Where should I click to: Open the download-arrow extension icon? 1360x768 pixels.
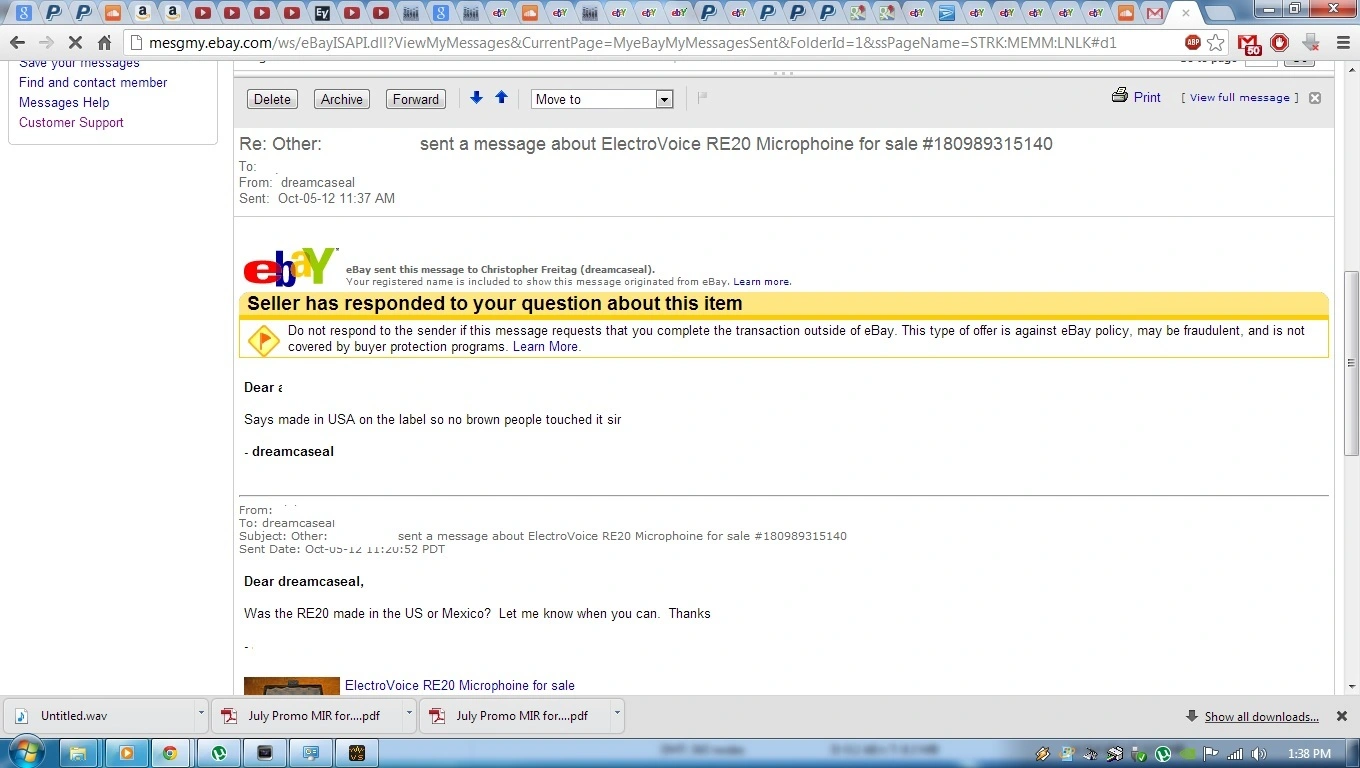1310,43
